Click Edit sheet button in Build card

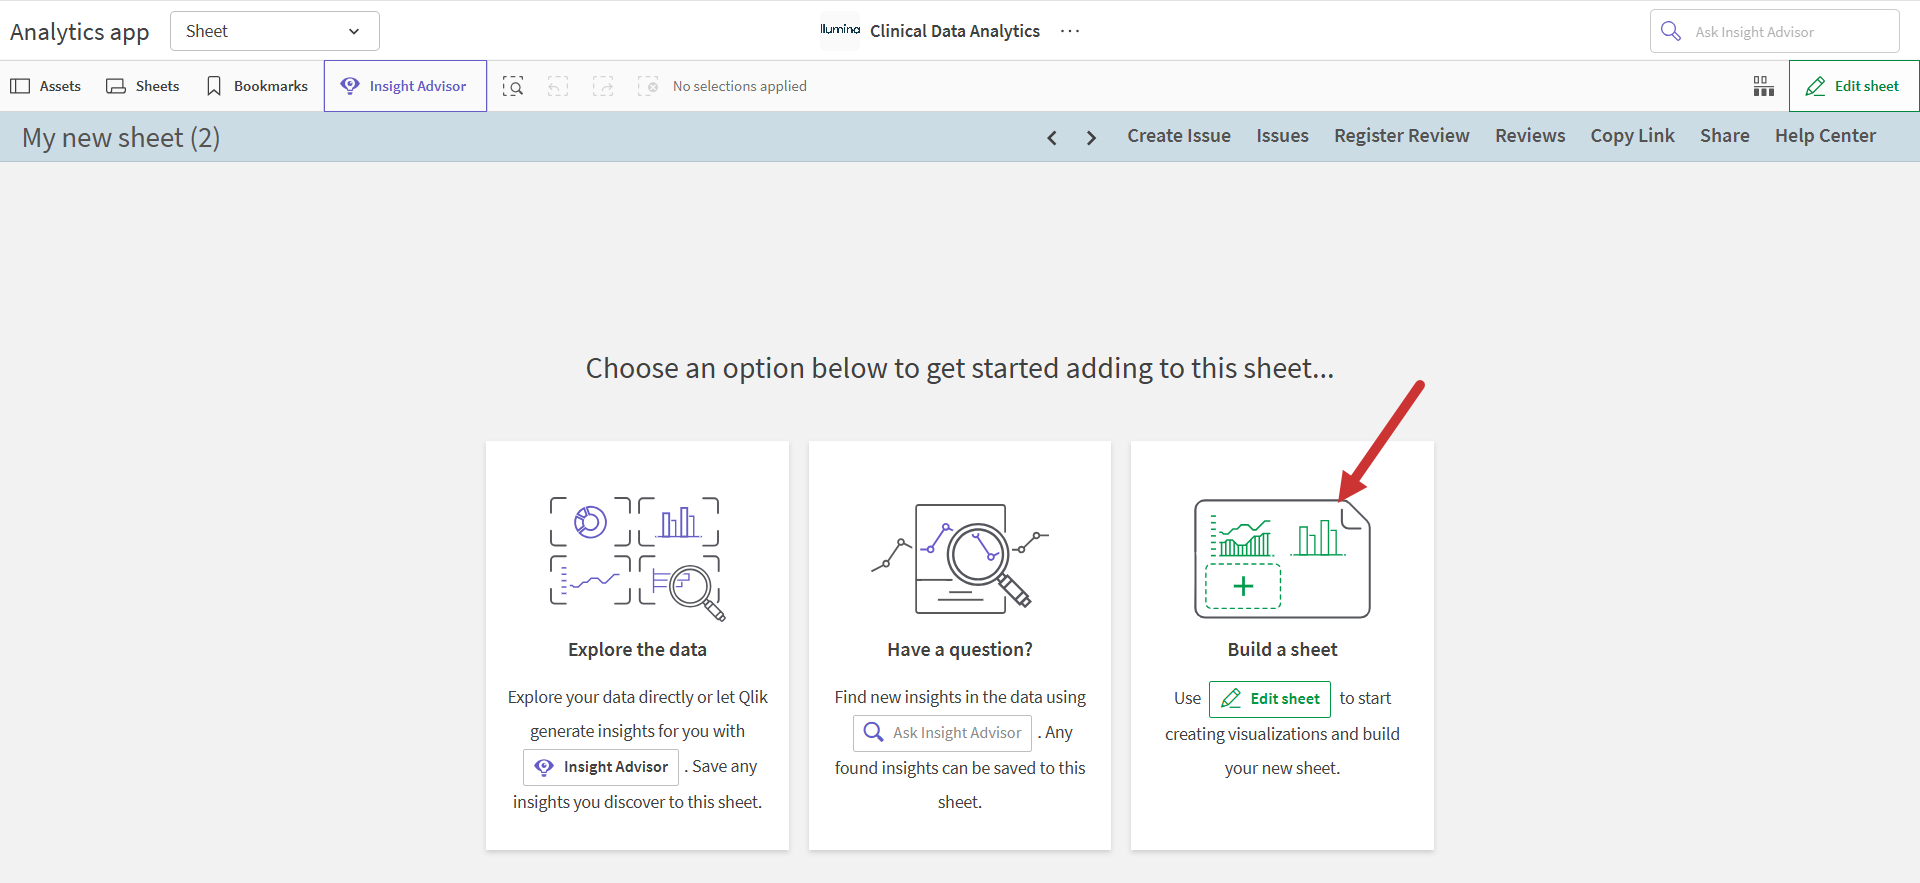(1270, 699)
